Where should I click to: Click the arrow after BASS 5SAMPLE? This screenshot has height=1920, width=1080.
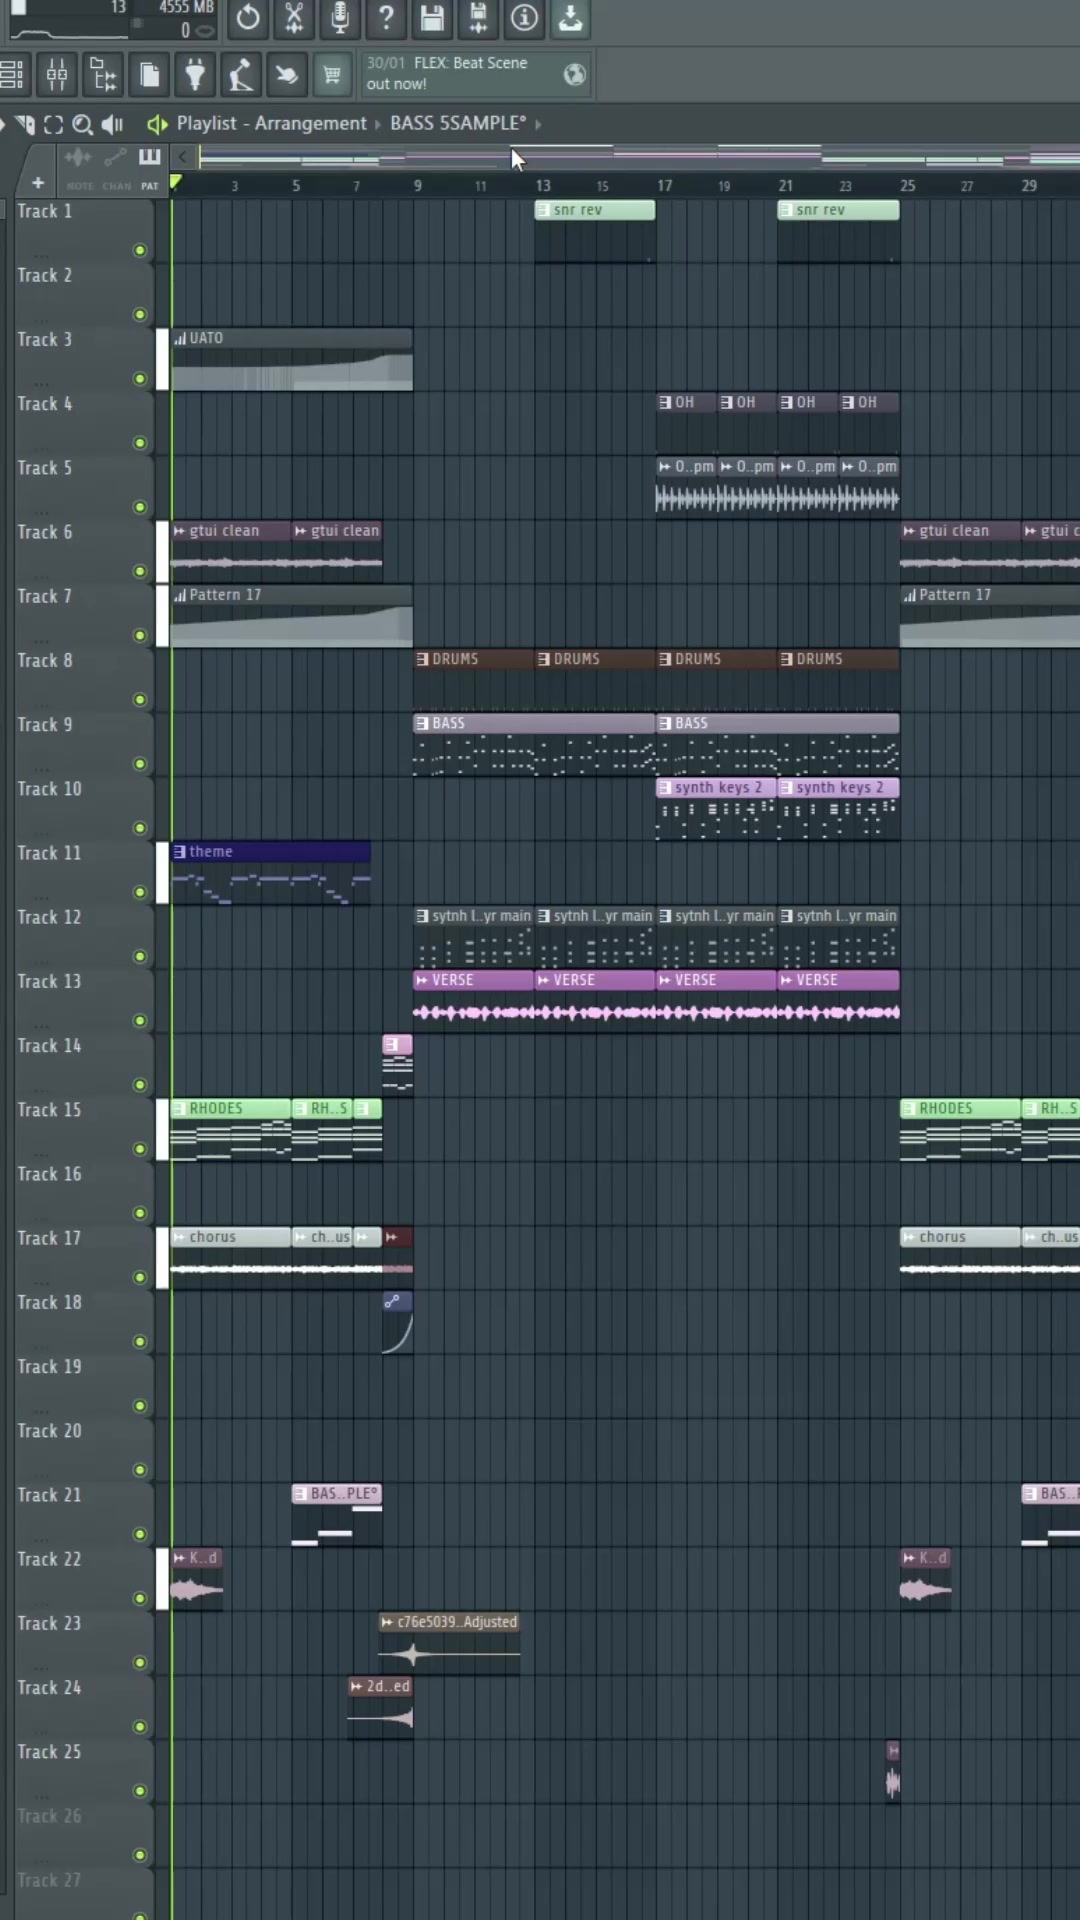click(x=538, y=124)
